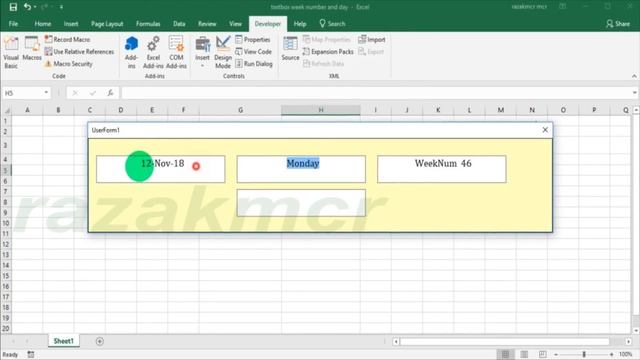Click the zoom slider handle

click(584, 354)
